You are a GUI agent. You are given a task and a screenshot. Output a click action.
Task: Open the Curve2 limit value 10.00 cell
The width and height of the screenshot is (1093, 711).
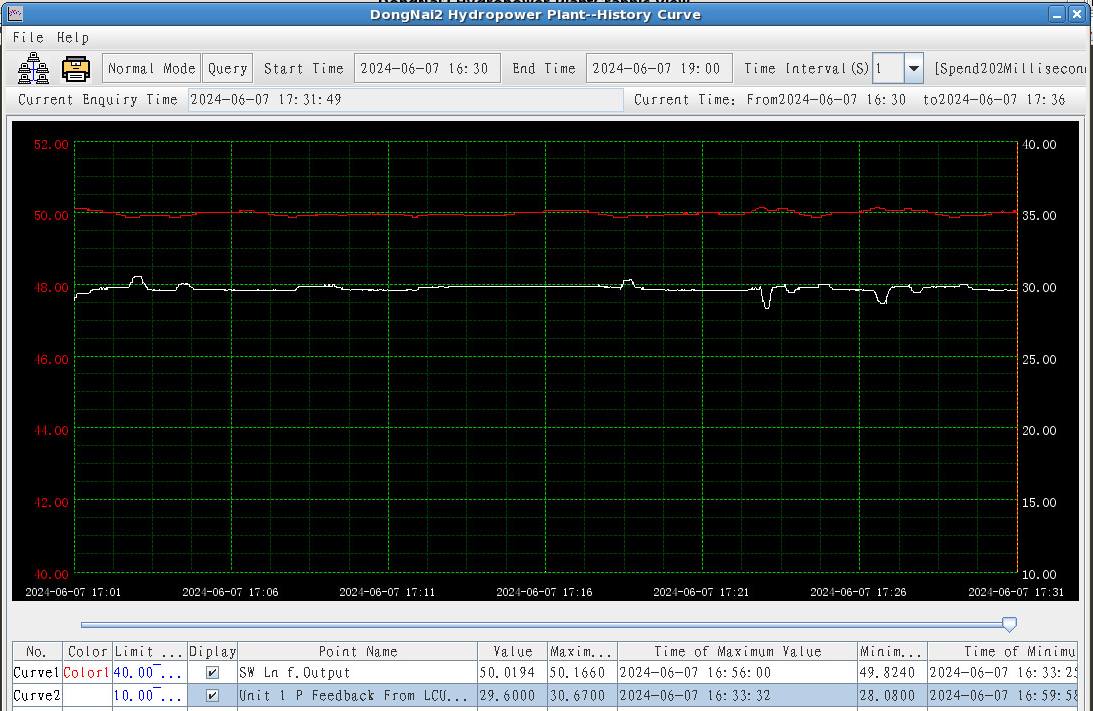[149, 695]
